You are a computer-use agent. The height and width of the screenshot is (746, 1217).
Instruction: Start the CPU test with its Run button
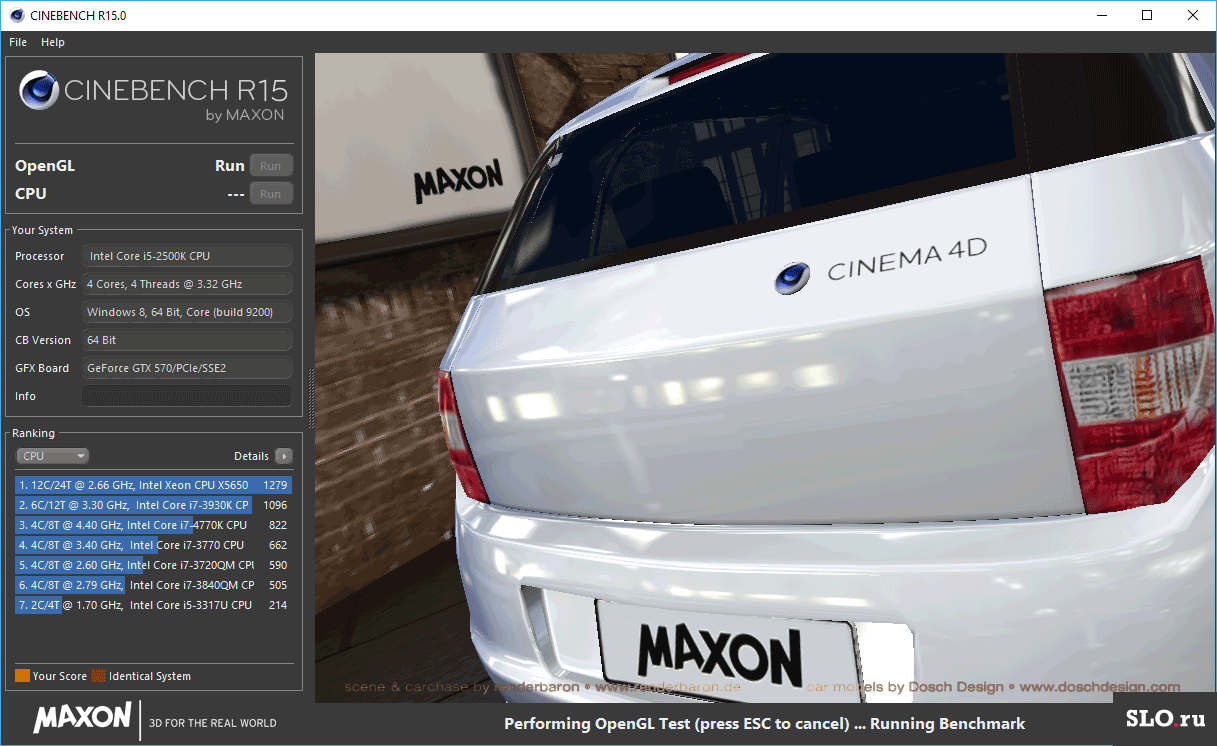point(271,194)
